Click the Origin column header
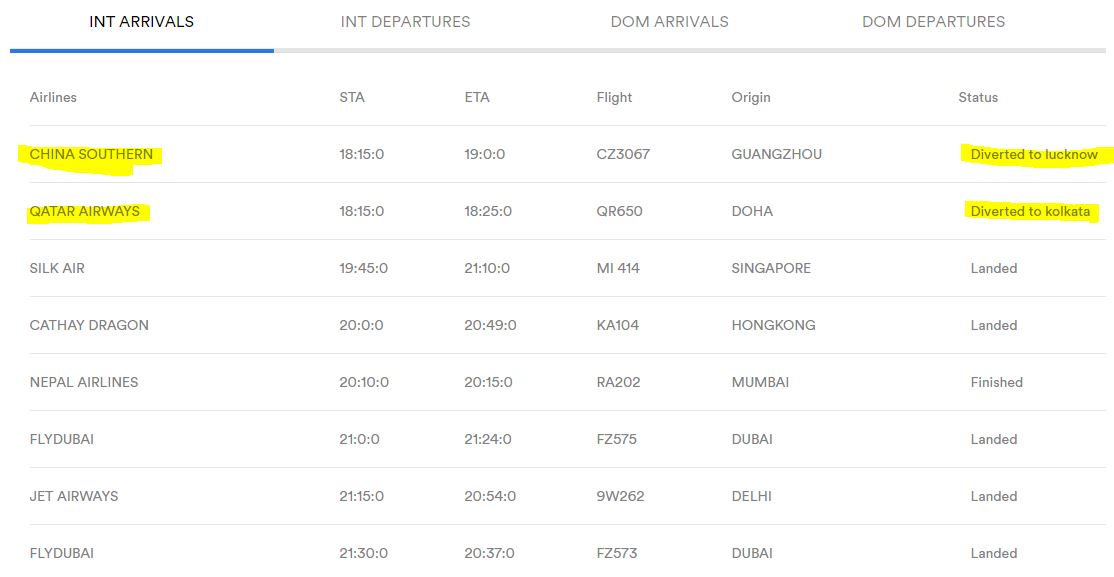Screen dimensions: 1114x577 tap(751, 97)
